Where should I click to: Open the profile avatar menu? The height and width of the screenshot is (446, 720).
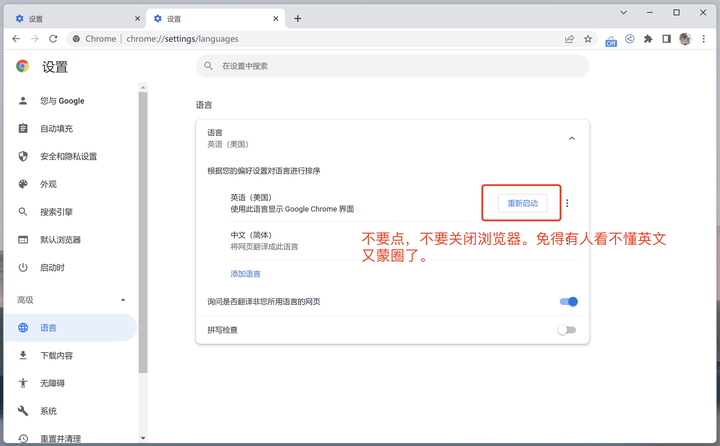tap(685, 39)
